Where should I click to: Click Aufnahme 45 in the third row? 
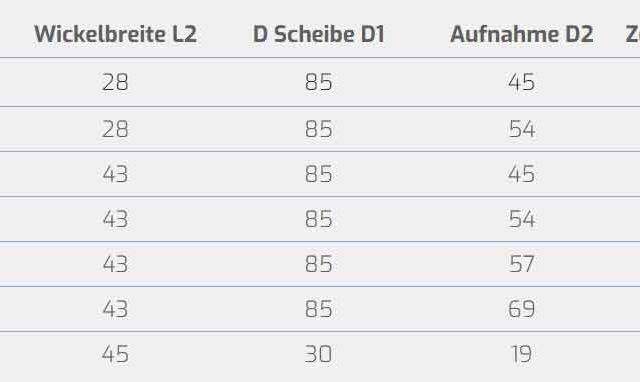[x=522, y=174]
